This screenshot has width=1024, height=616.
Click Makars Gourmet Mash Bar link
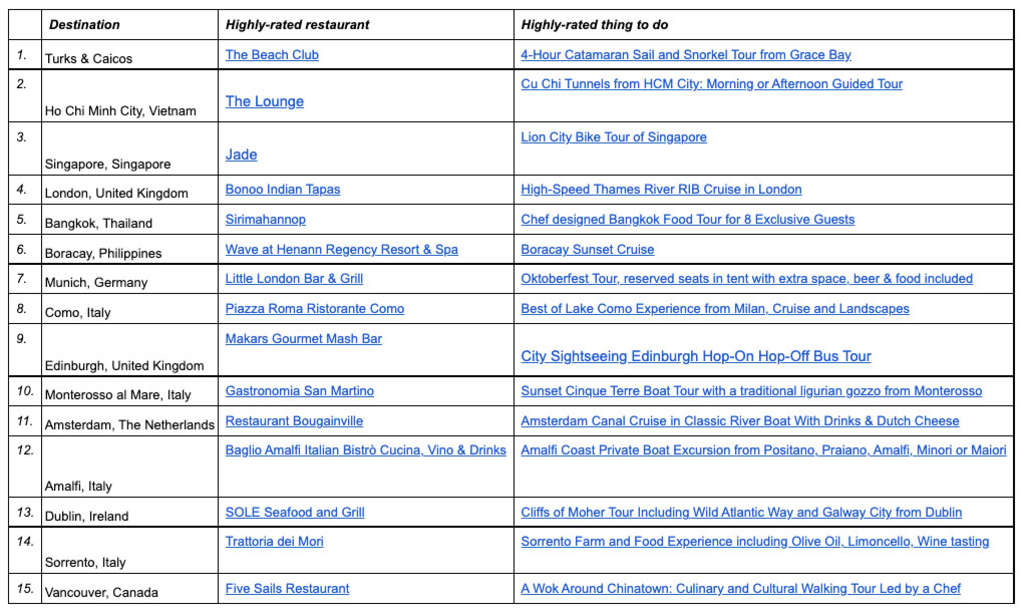[x=304, y=339]
